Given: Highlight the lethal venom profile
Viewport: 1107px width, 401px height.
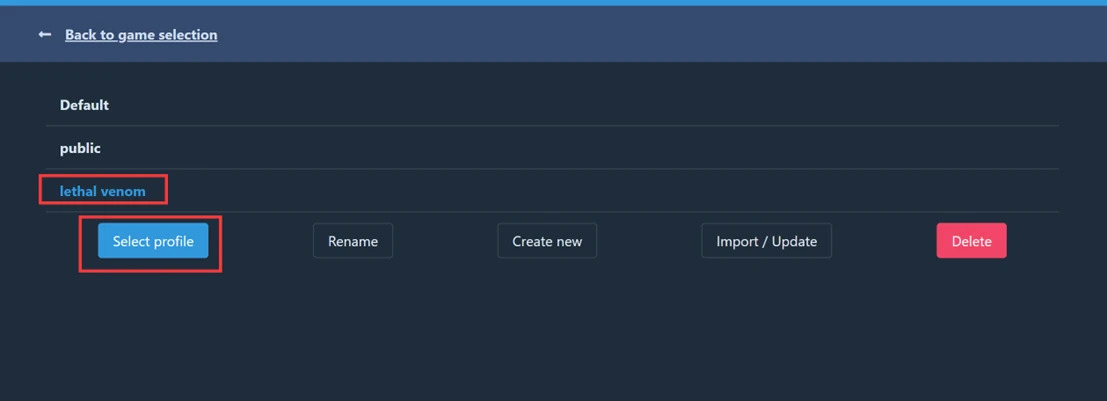Looking at the screenshot, I should (102, 191).
